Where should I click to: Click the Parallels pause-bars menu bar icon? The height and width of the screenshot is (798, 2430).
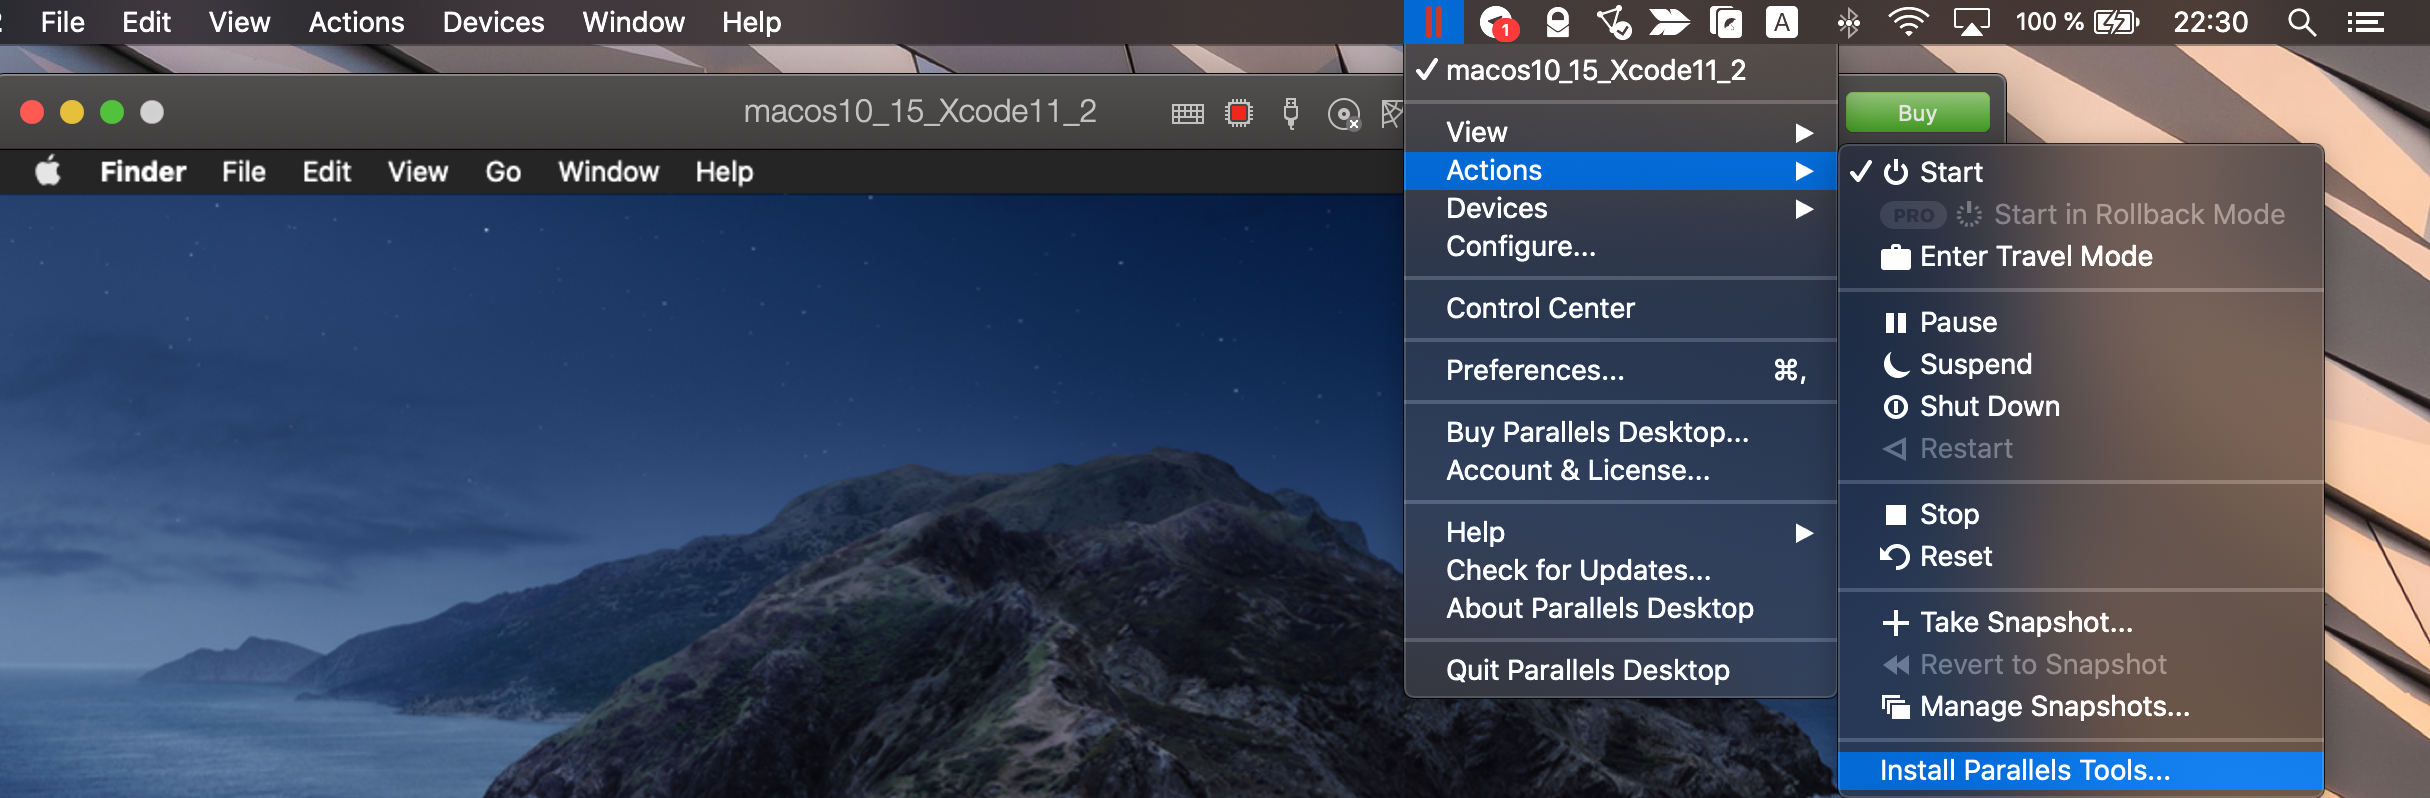pos(1433,22)
